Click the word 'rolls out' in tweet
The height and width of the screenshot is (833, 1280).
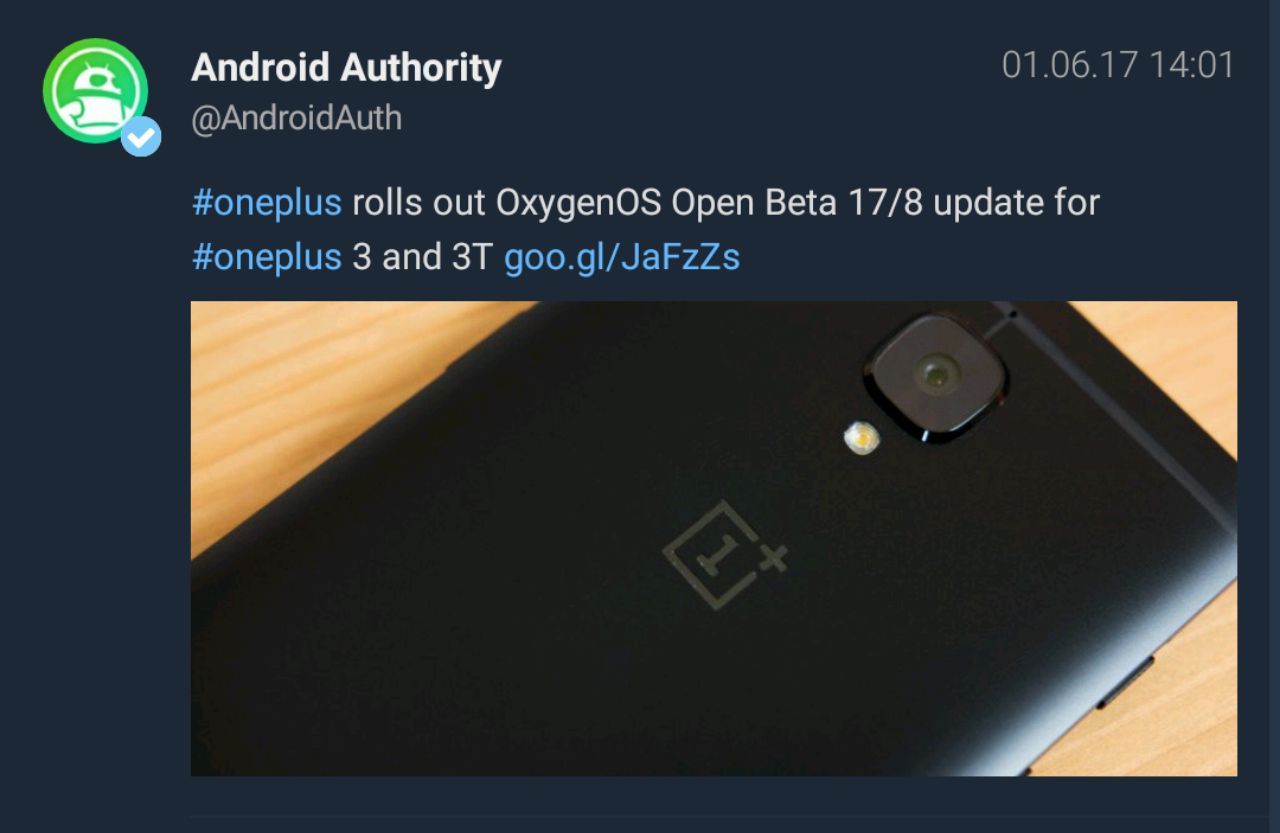419,203
